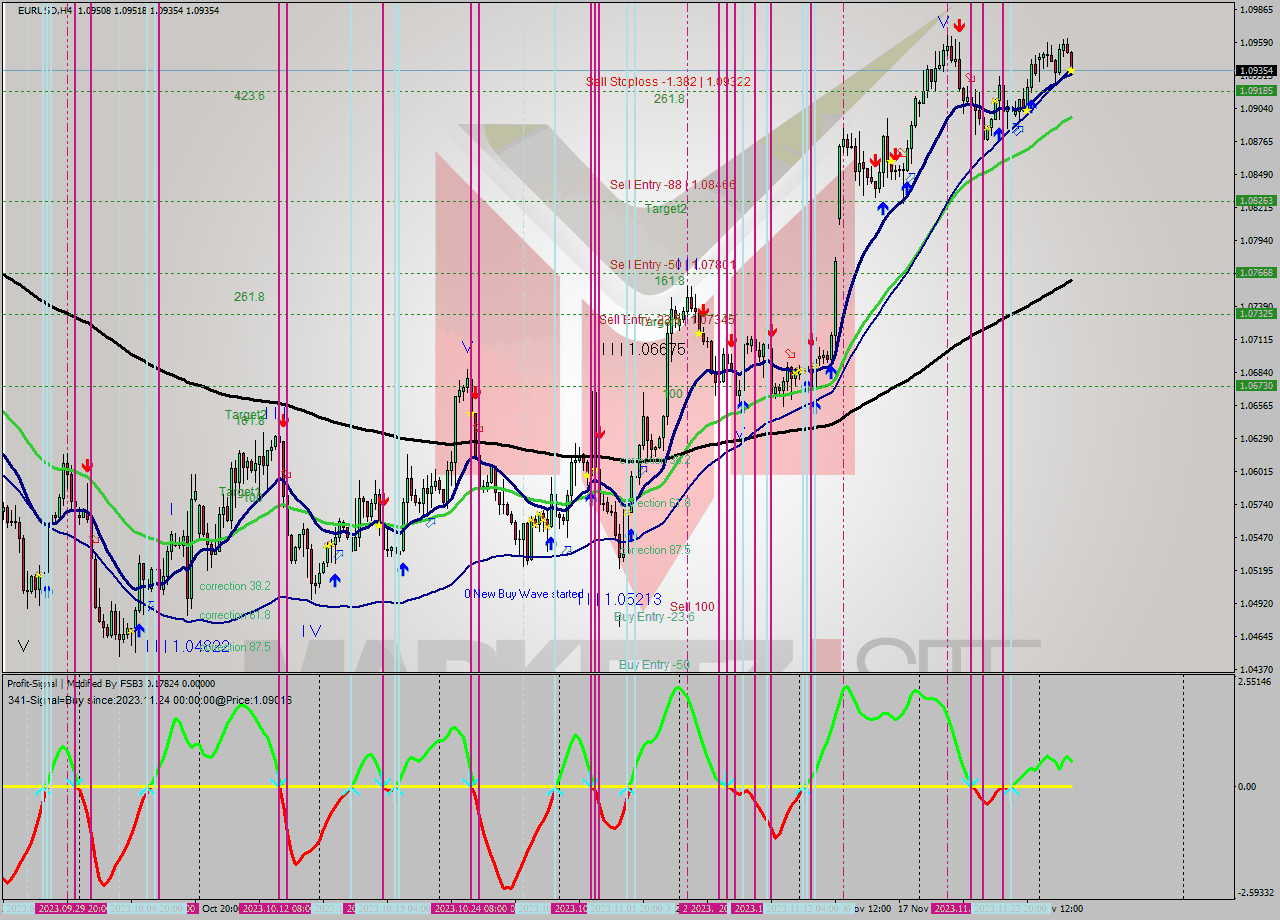Select the 2023.09.29 20:00 time marker
This screenshot has width=1280, height=920.
72,909
